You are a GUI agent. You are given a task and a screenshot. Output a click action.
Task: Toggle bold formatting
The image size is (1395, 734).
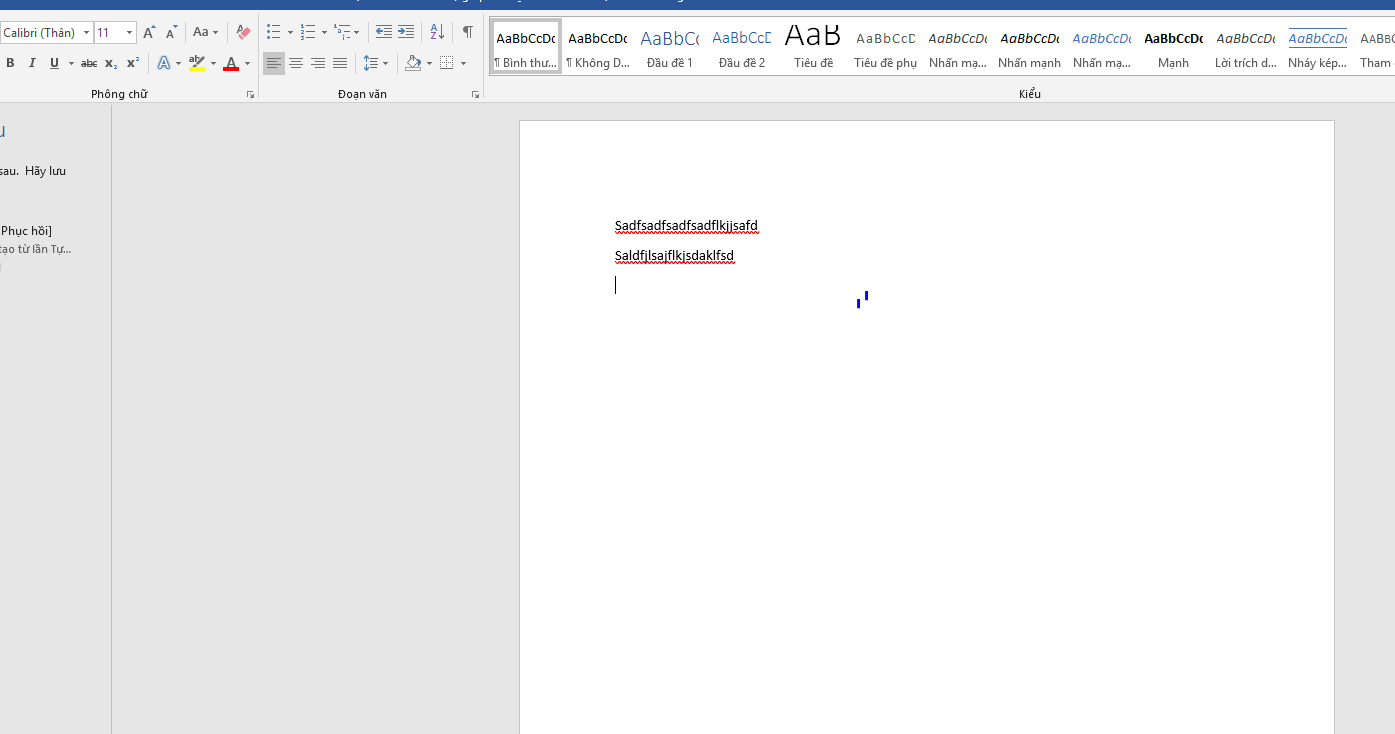10,63
